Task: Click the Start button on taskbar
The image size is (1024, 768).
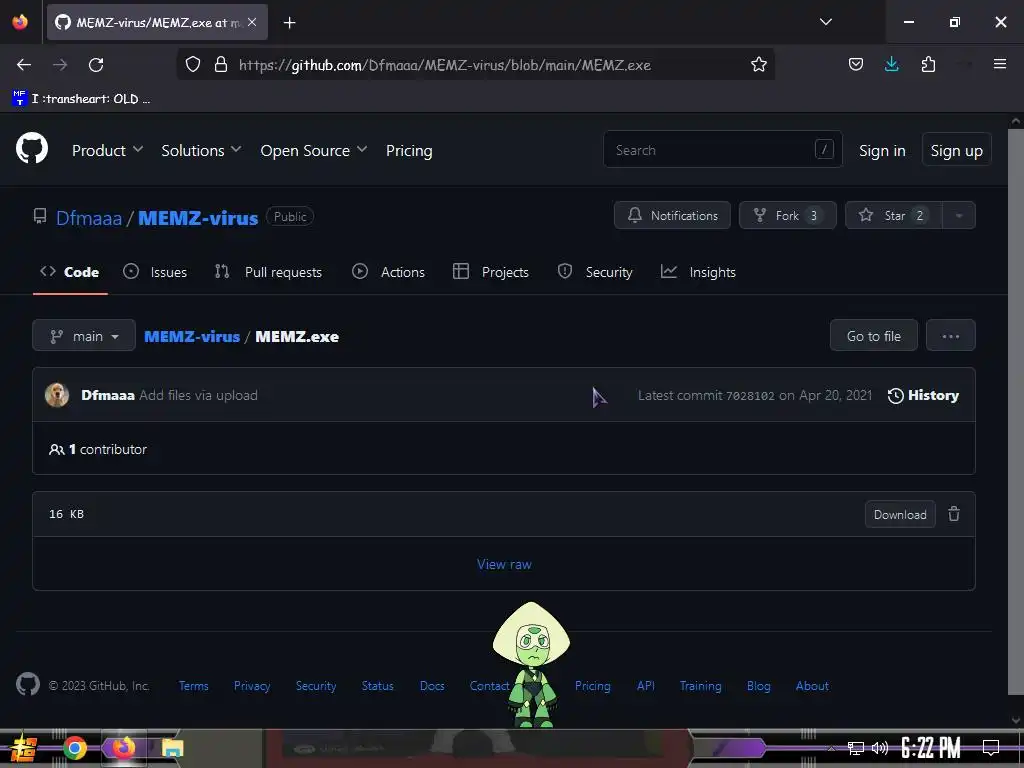Action: [24, 748]
